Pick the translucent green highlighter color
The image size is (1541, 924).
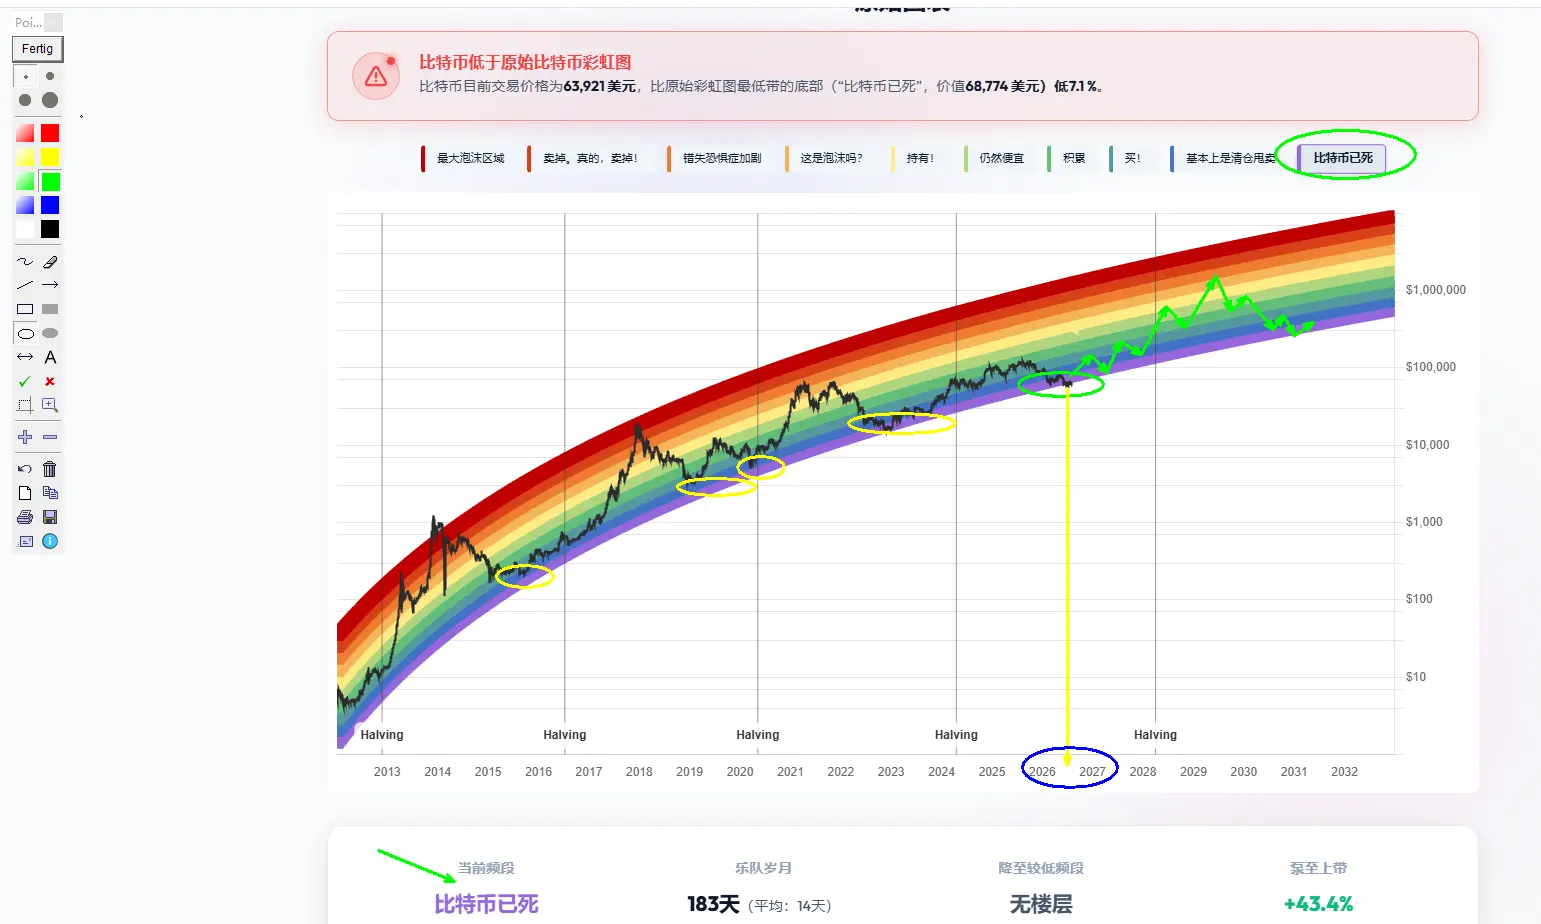pos(25,181)
